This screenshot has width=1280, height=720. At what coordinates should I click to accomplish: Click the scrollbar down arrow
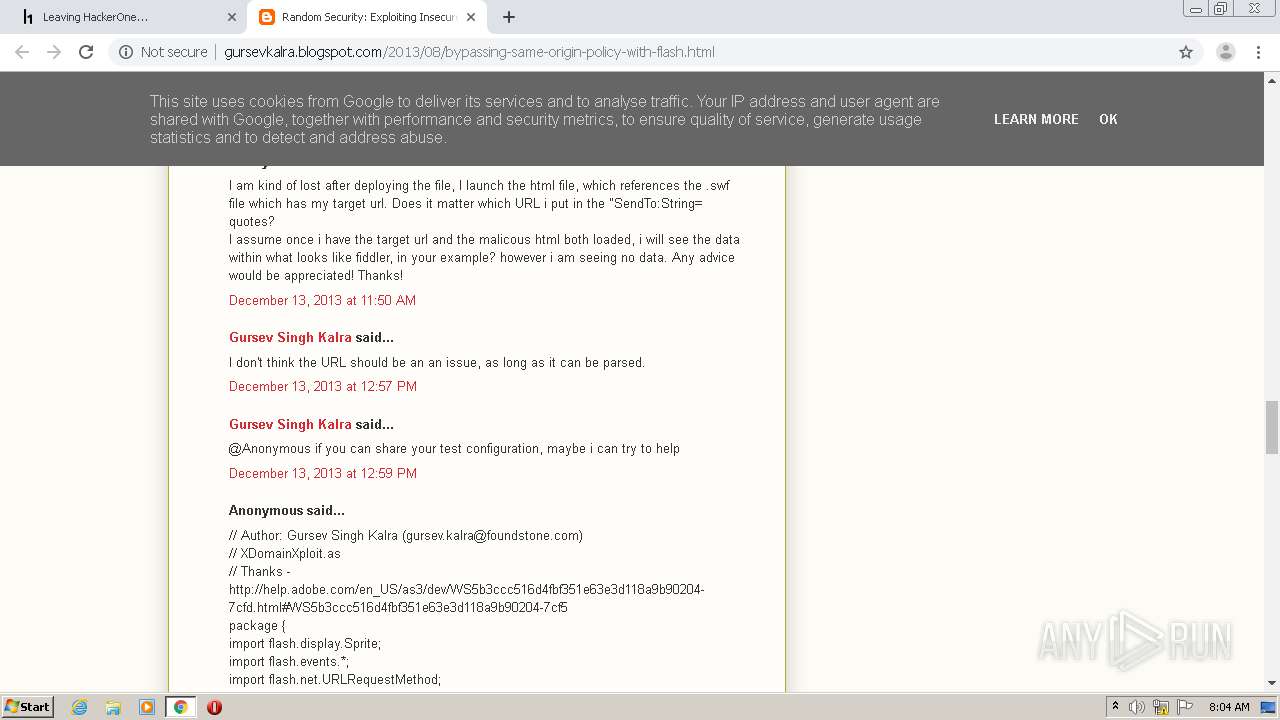[1272, 684]
